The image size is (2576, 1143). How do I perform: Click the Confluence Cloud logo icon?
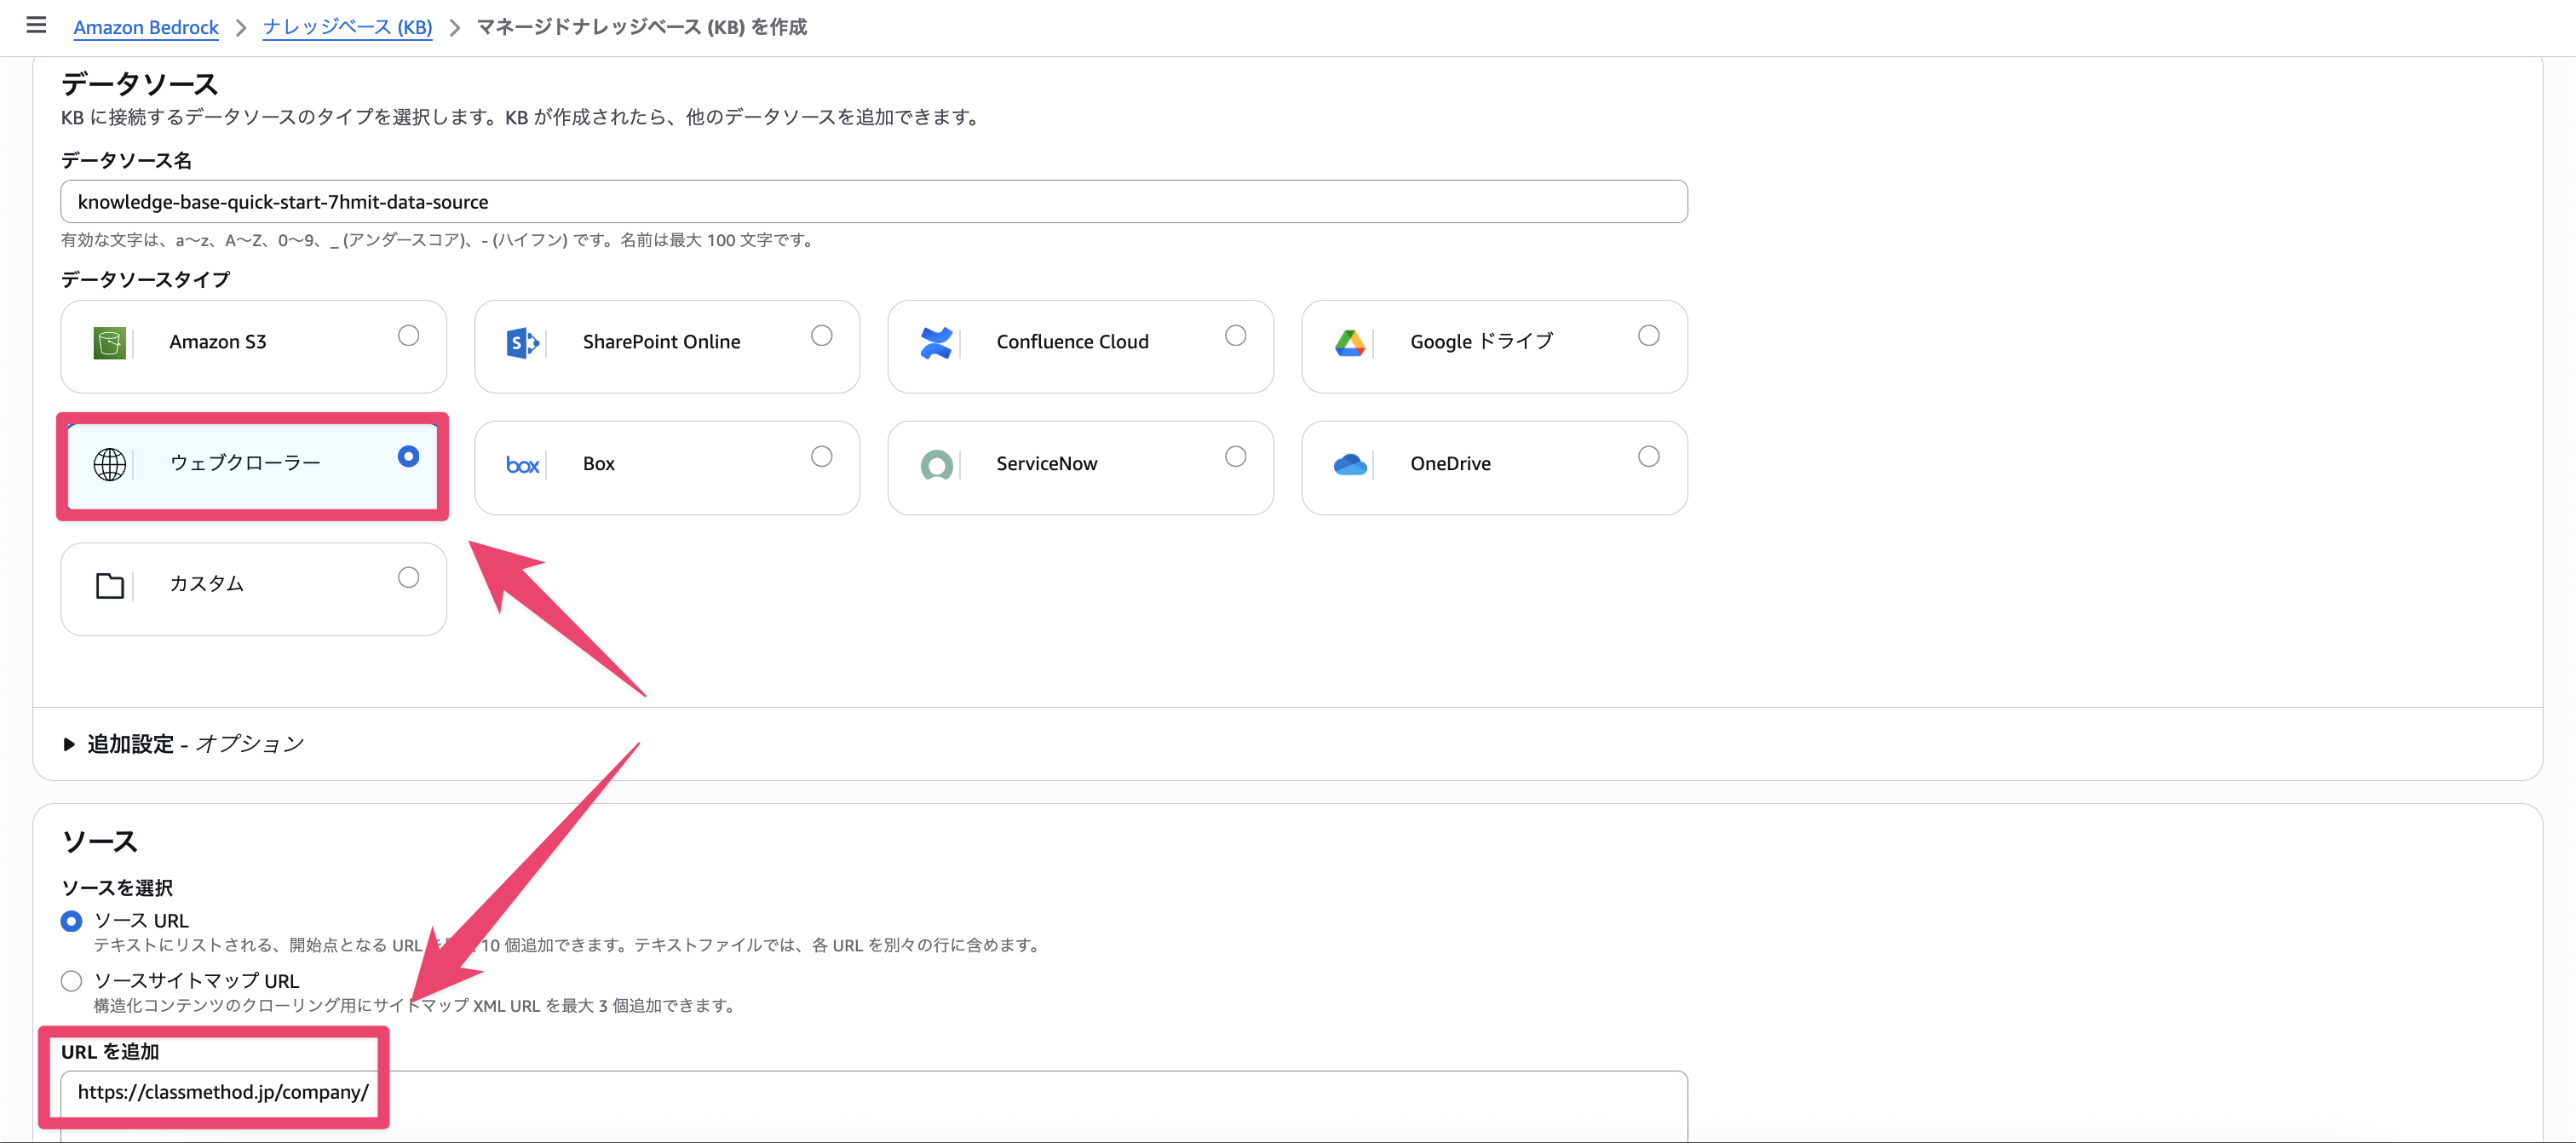tap(936, 343)
